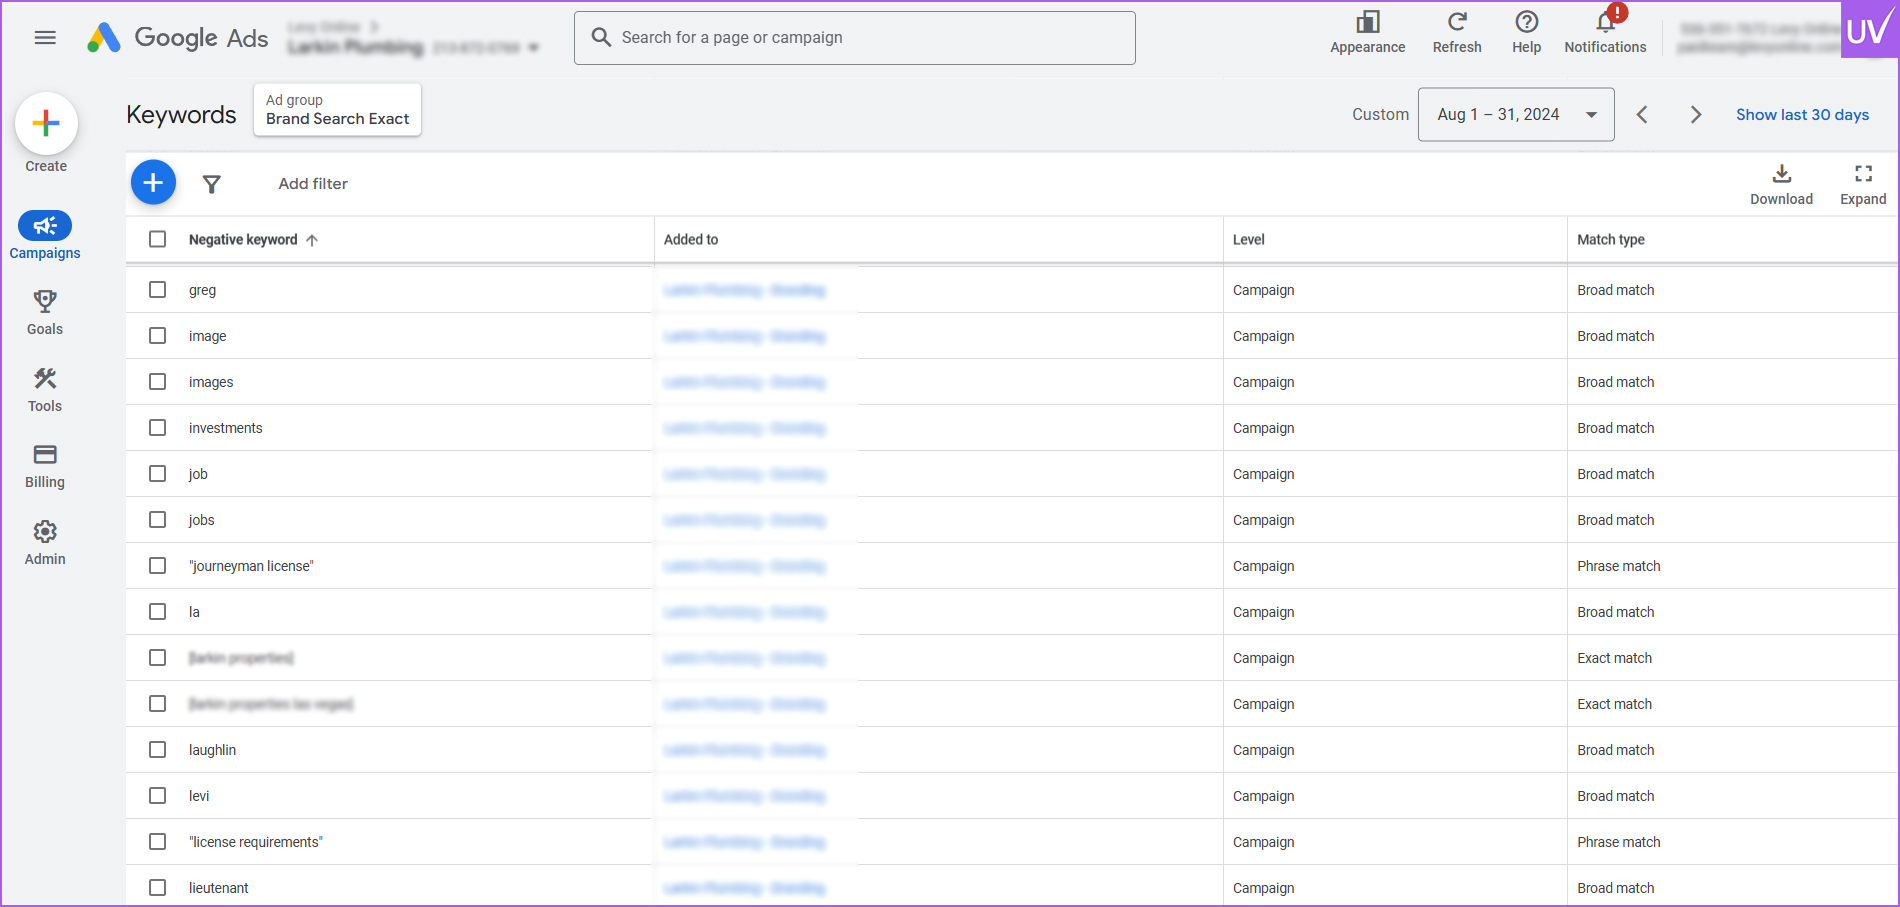Open the account switcher dropdown arrow
Image resolution: width=1900 pixels, height=907 pixels.
(x=534, y=48)
